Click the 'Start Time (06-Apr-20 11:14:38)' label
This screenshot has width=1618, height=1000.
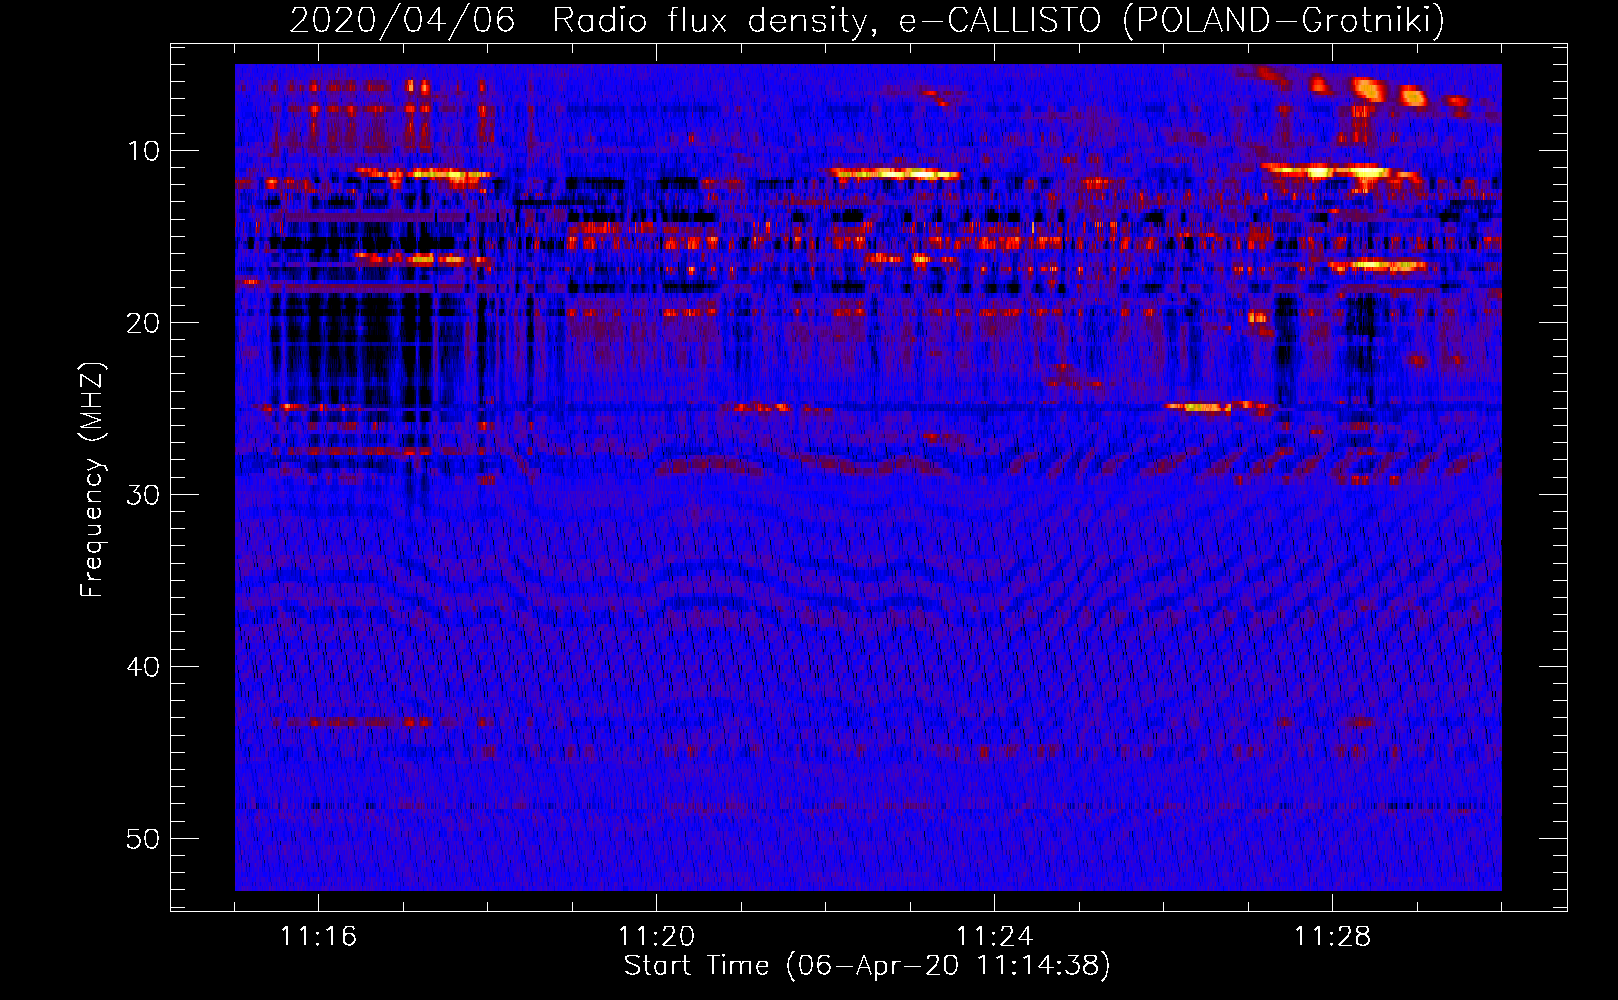(x=867, y=966)
